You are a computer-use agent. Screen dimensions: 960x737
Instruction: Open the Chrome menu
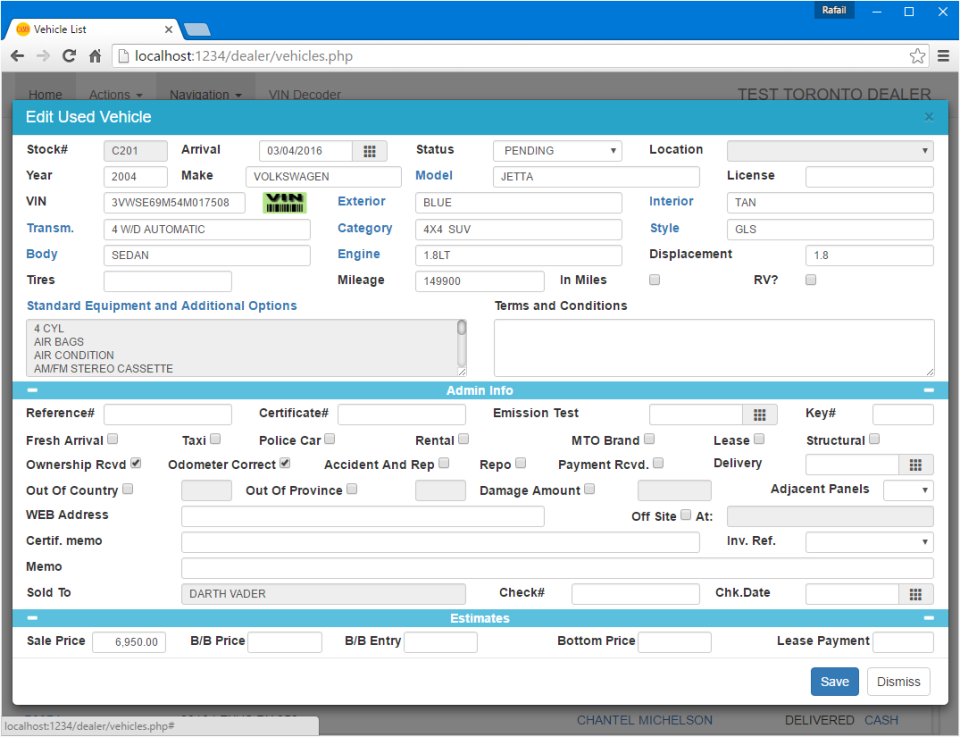(x=944, y=56)
